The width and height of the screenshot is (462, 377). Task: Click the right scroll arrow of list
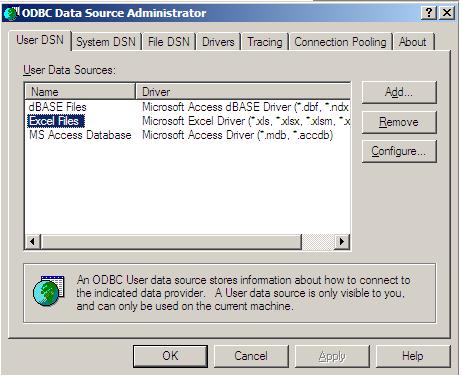click(342, 241)
